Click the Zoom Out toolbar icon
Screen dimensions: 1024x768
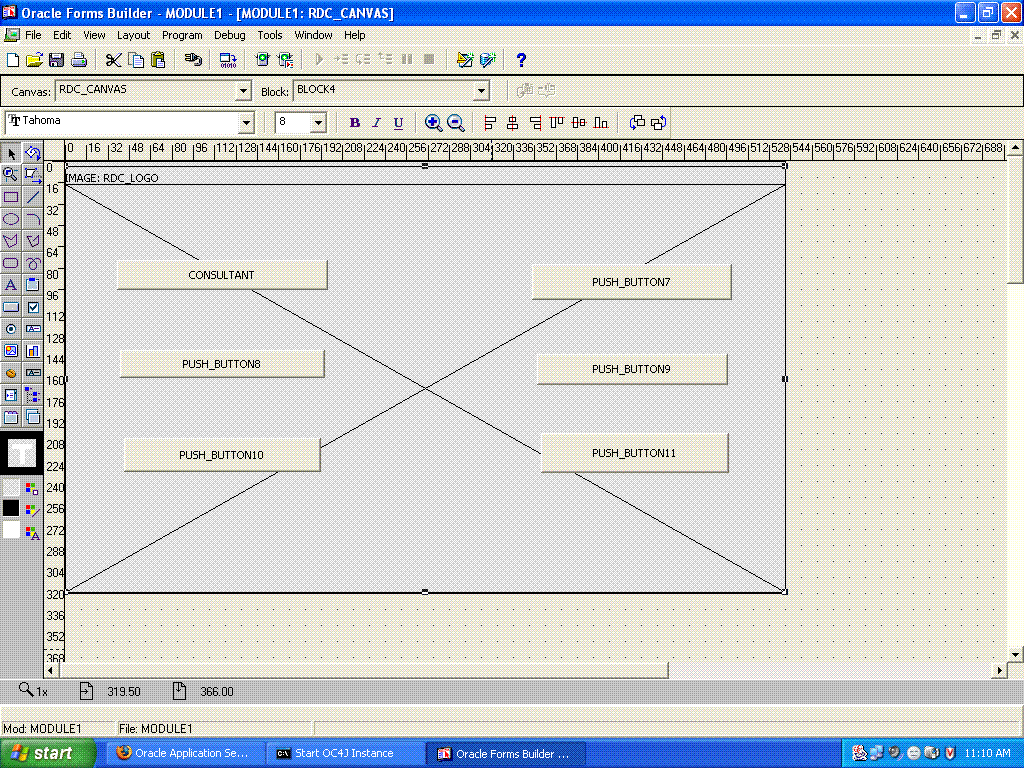455,123
